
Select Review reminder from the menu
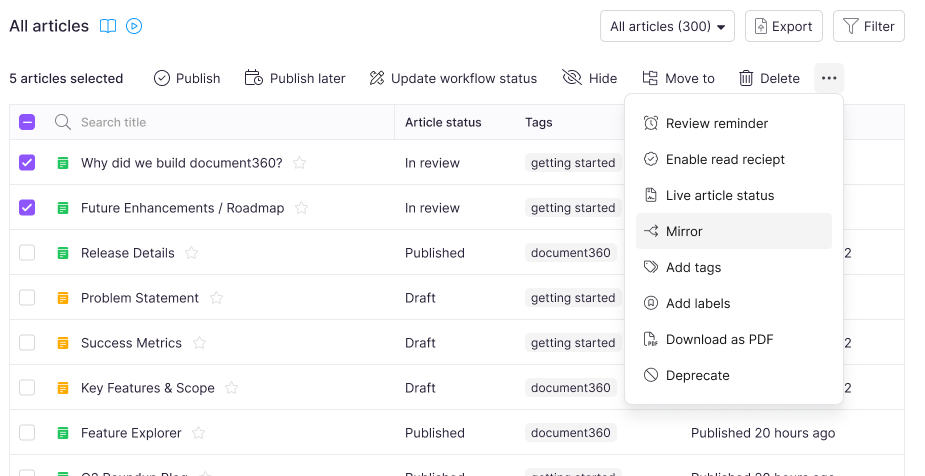734,123
